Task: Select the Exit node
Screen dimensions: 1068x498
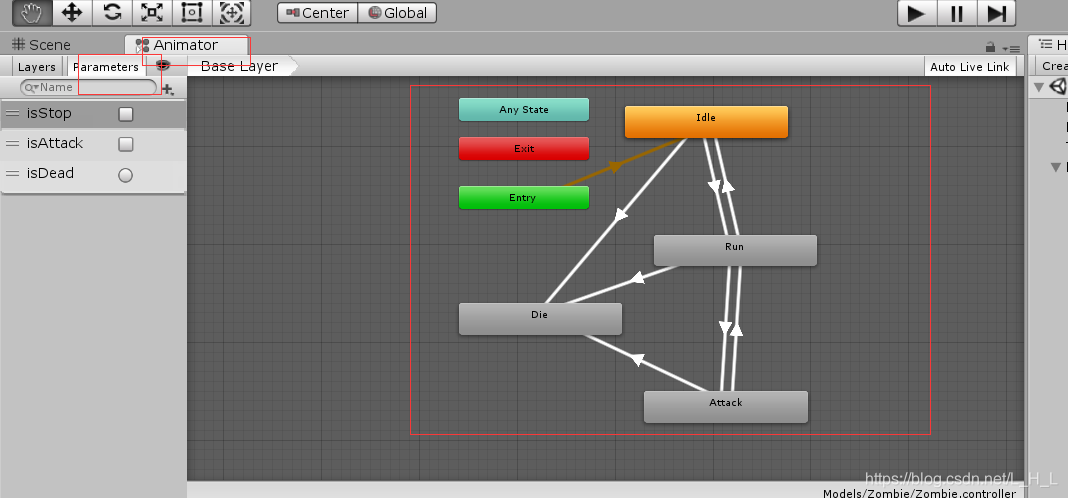Action: click(524, 149)
